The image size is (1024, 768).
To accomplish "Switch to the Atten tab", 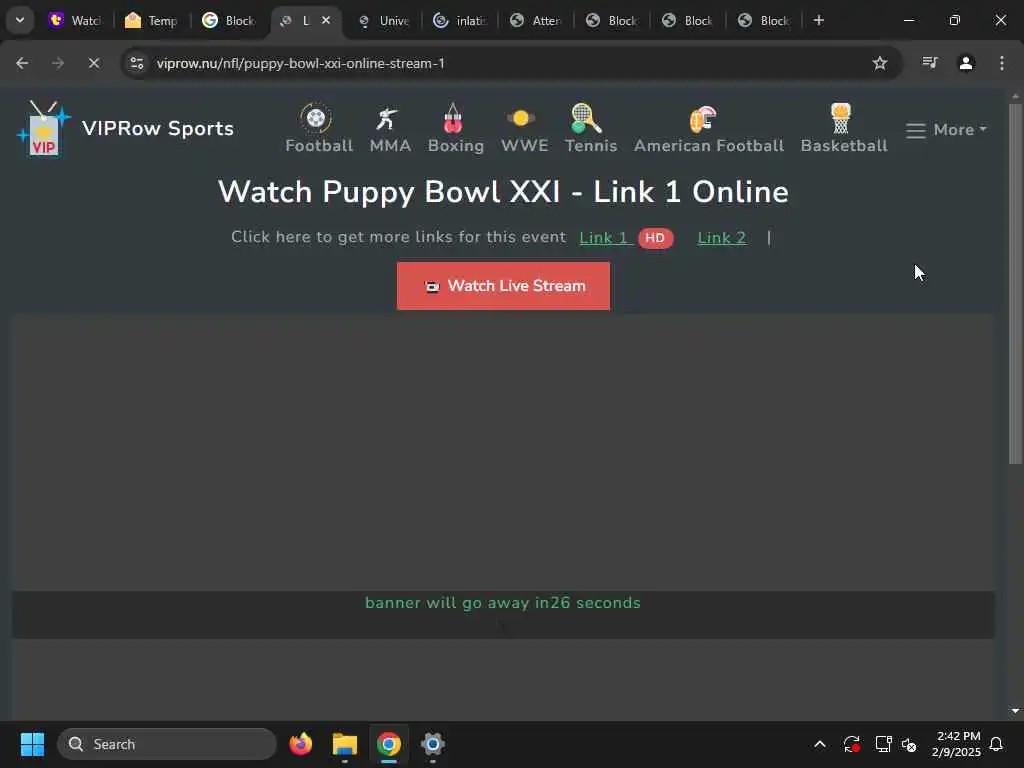I will coord(536,21).
